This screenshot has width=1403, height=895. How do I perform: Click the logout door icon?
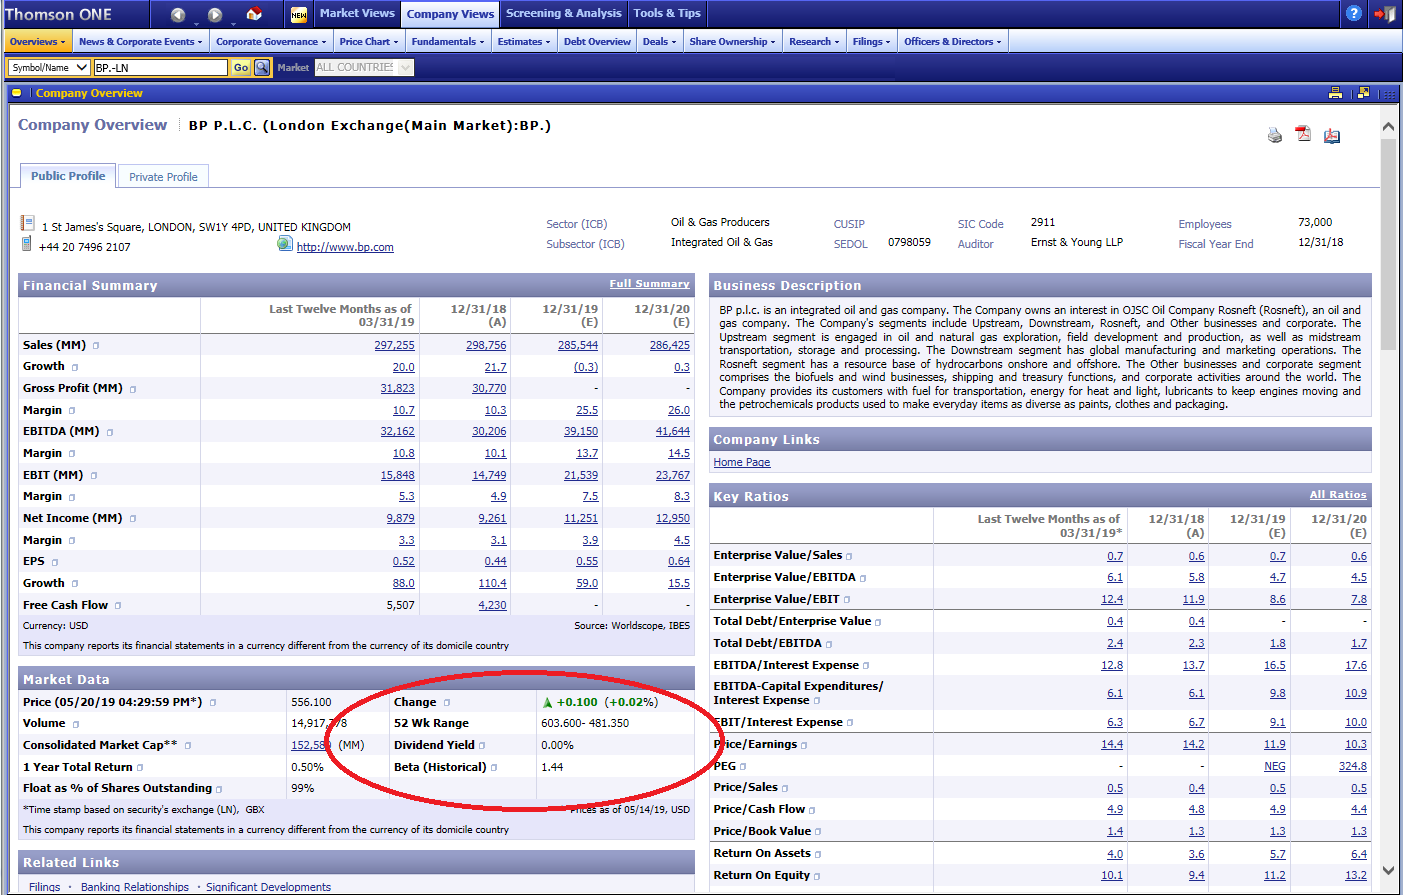pos(1384,14)
